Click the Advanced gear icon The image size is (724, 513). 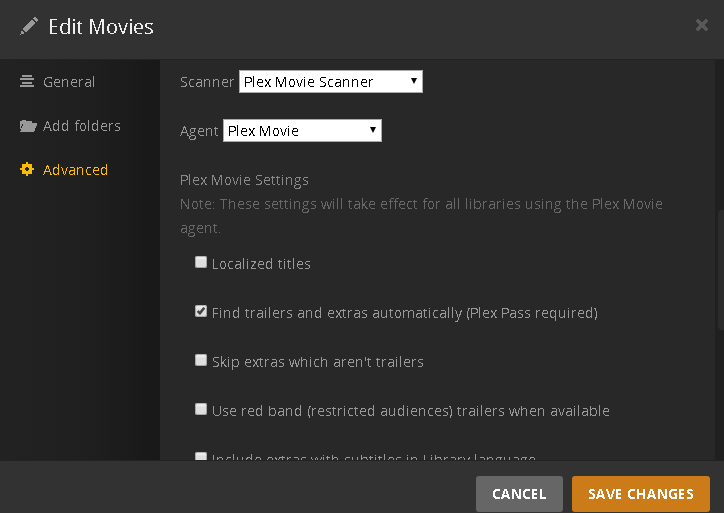tap(27, 170)
